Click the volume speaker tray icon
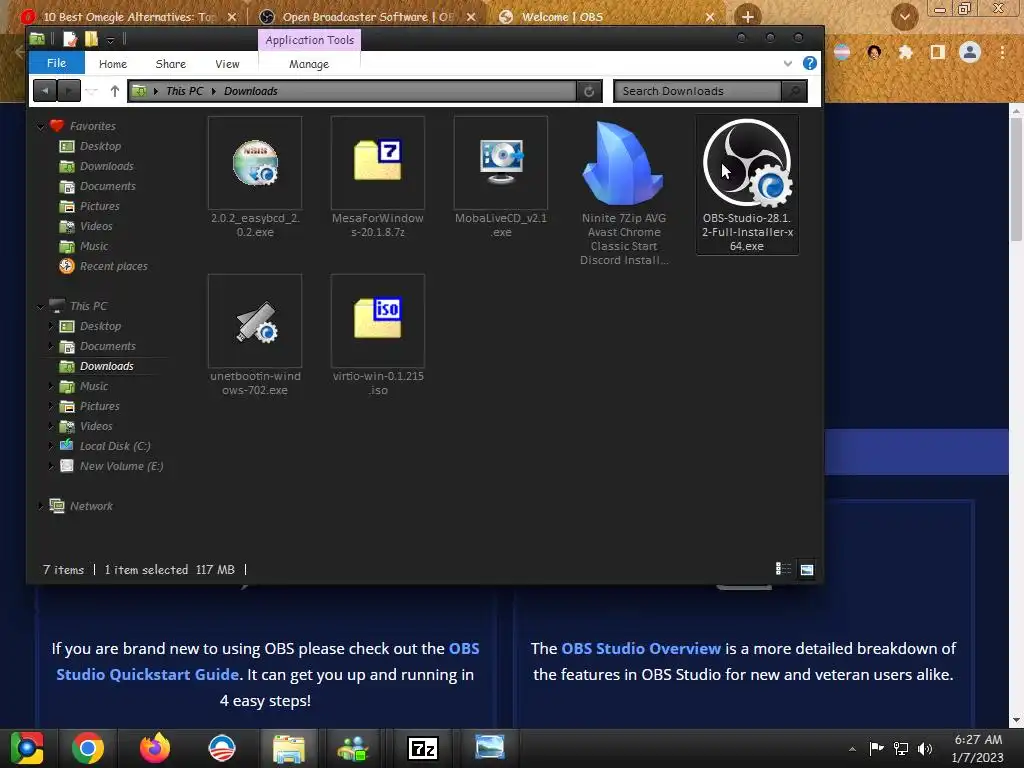1024x768 pixels. [x=925, y=748]
